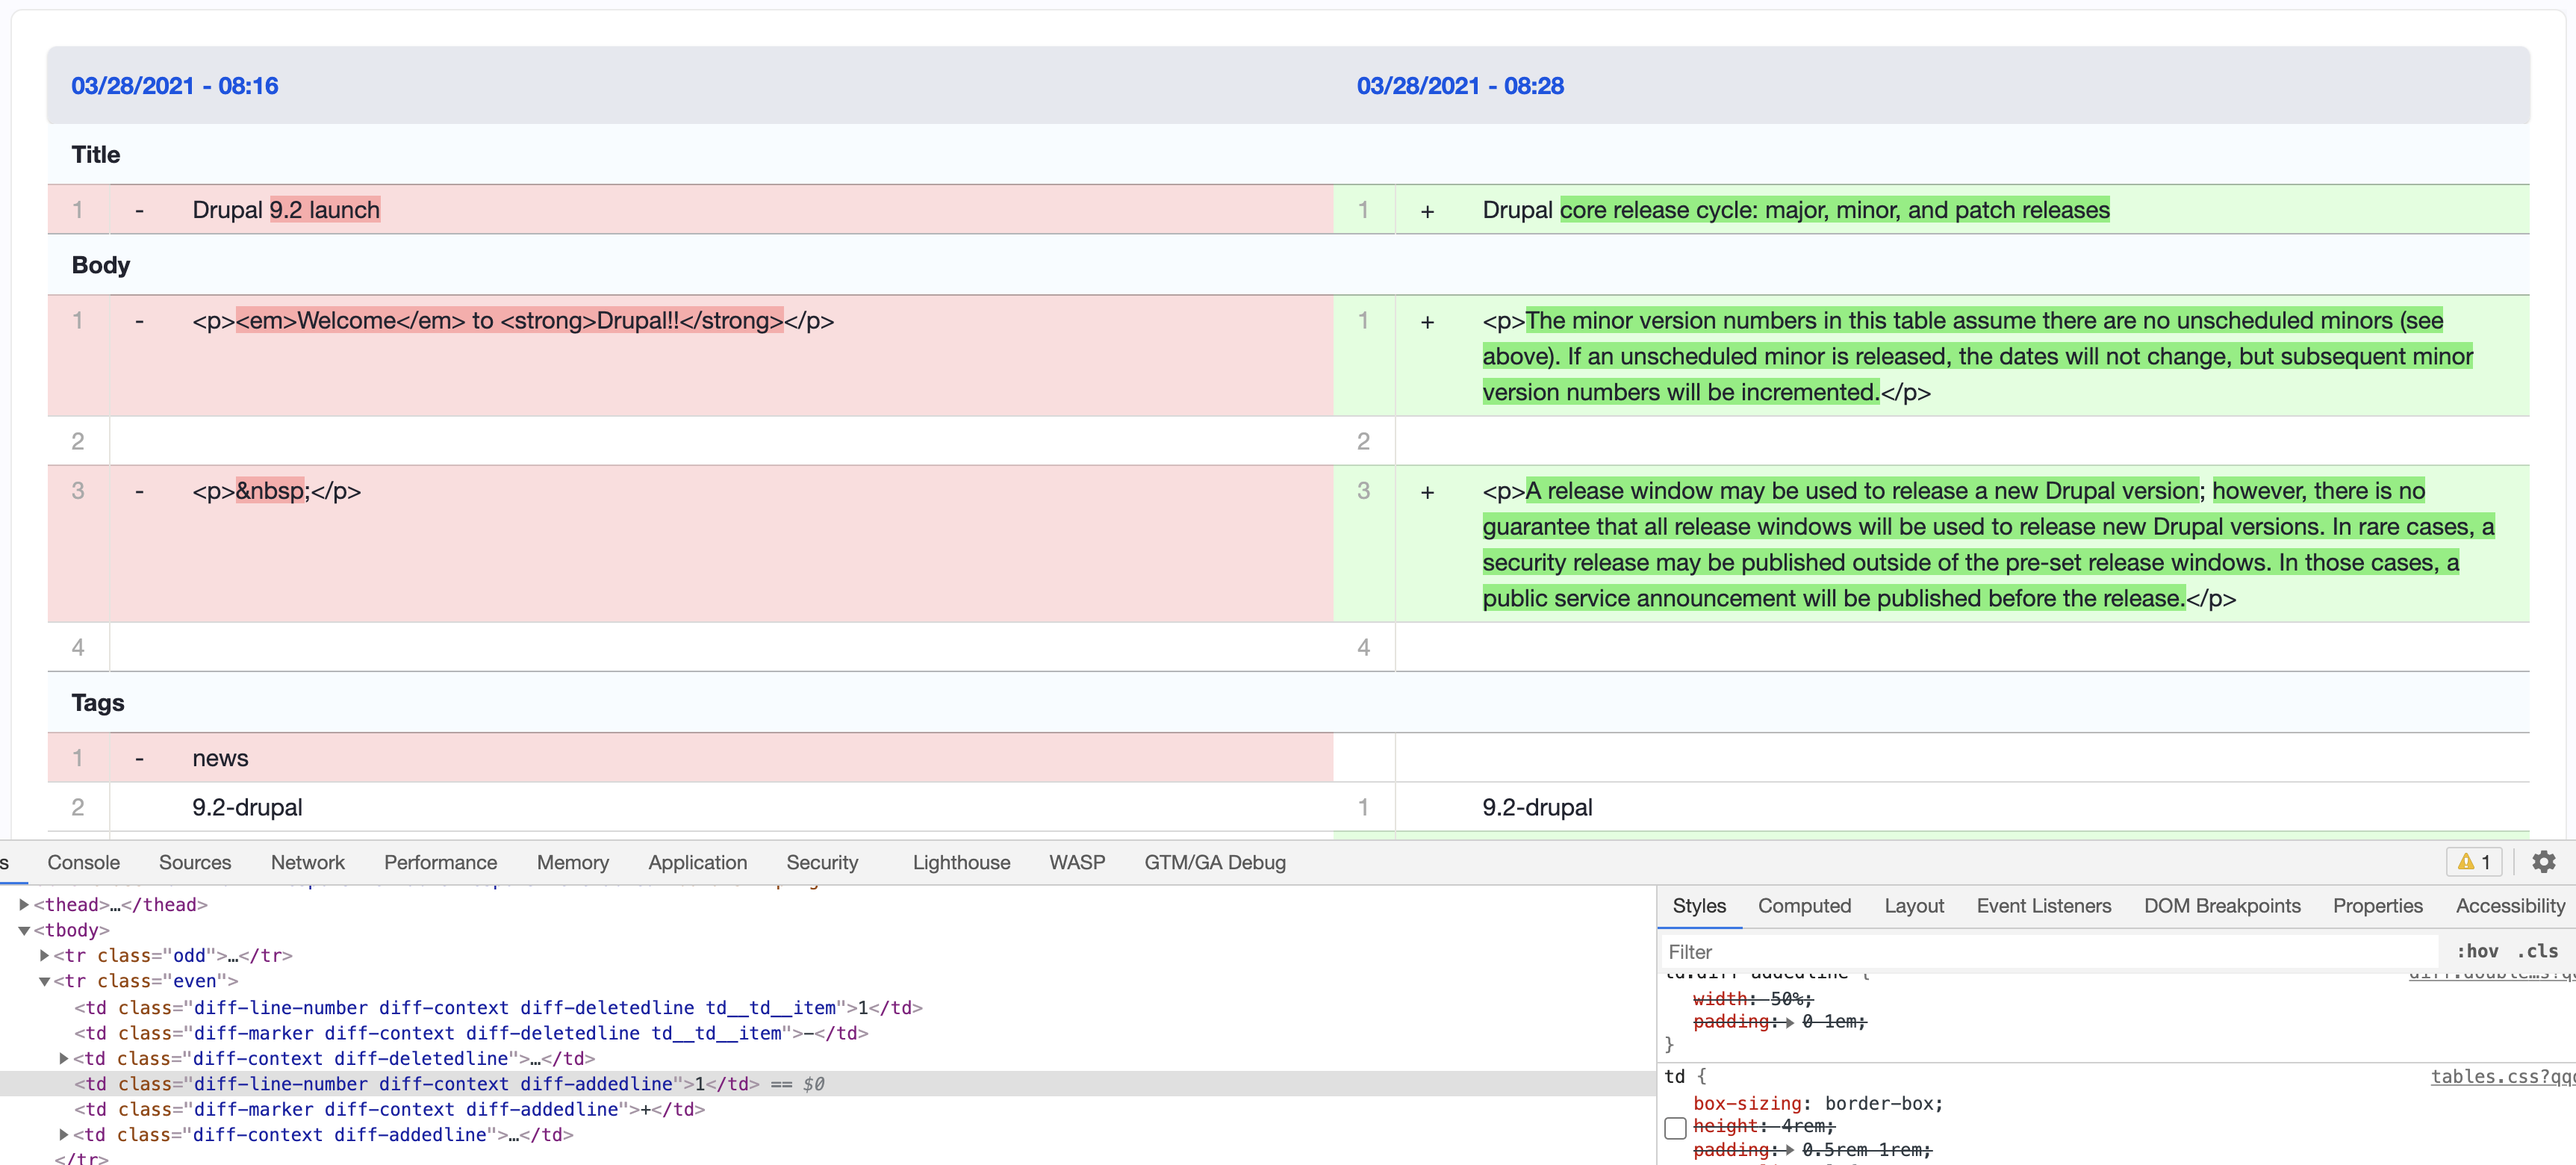Open the warnings issue counter
The width and height of the screenshot is (2576, 1165).
click(x=2474, y=861)
